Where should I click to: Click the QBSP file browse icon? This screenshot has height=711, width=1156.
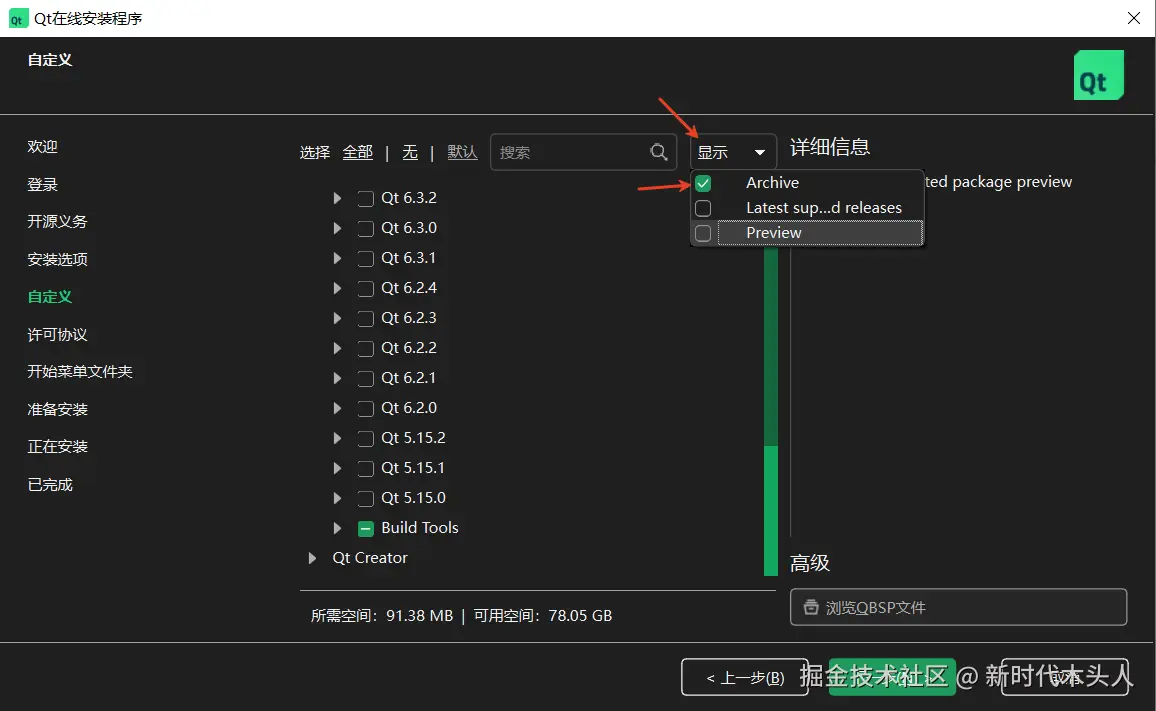coord(811,607)
